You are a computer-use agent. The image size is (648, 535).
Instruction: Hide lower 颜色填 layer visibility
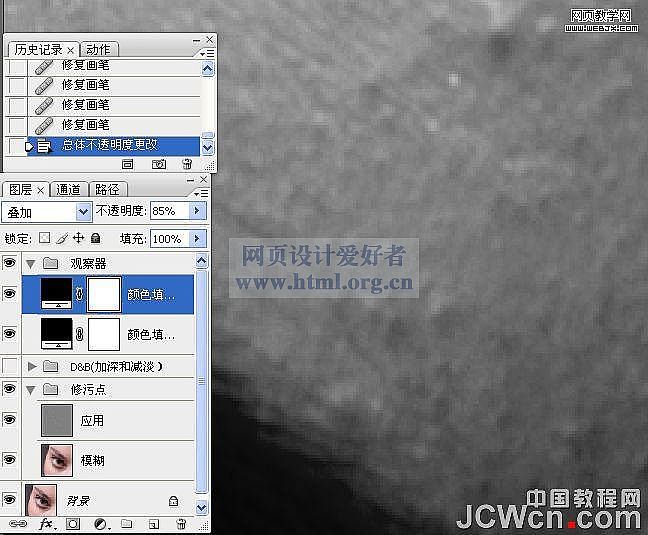tap(10, 333)
